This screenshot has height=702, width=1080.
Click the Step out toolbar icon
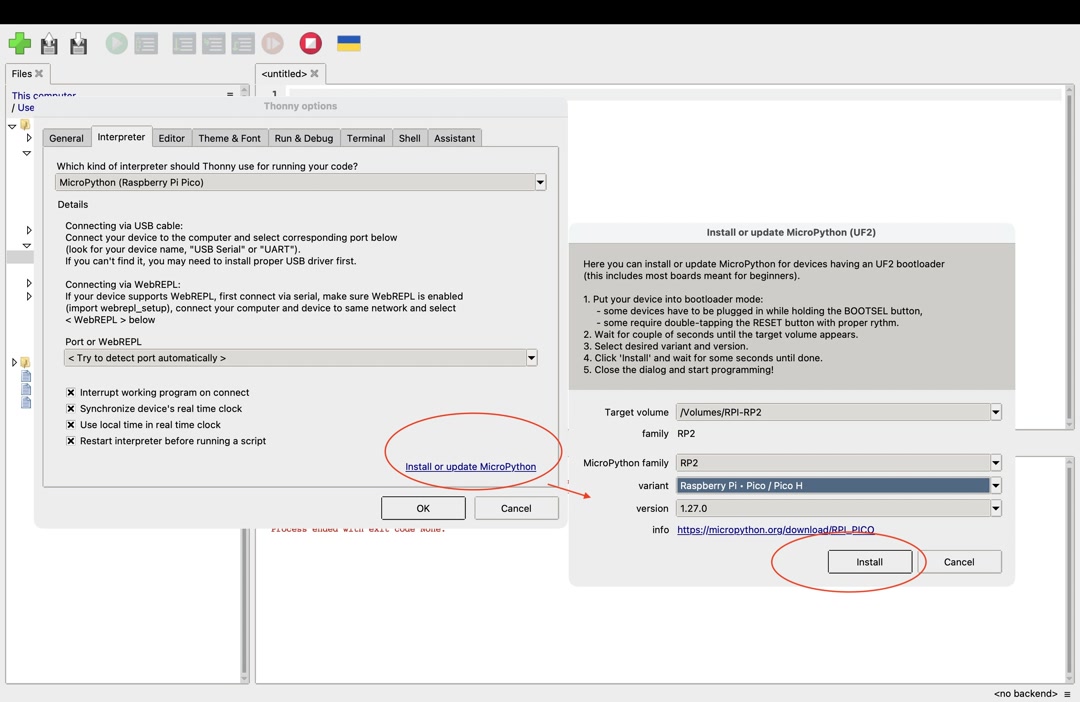(243, 44)
